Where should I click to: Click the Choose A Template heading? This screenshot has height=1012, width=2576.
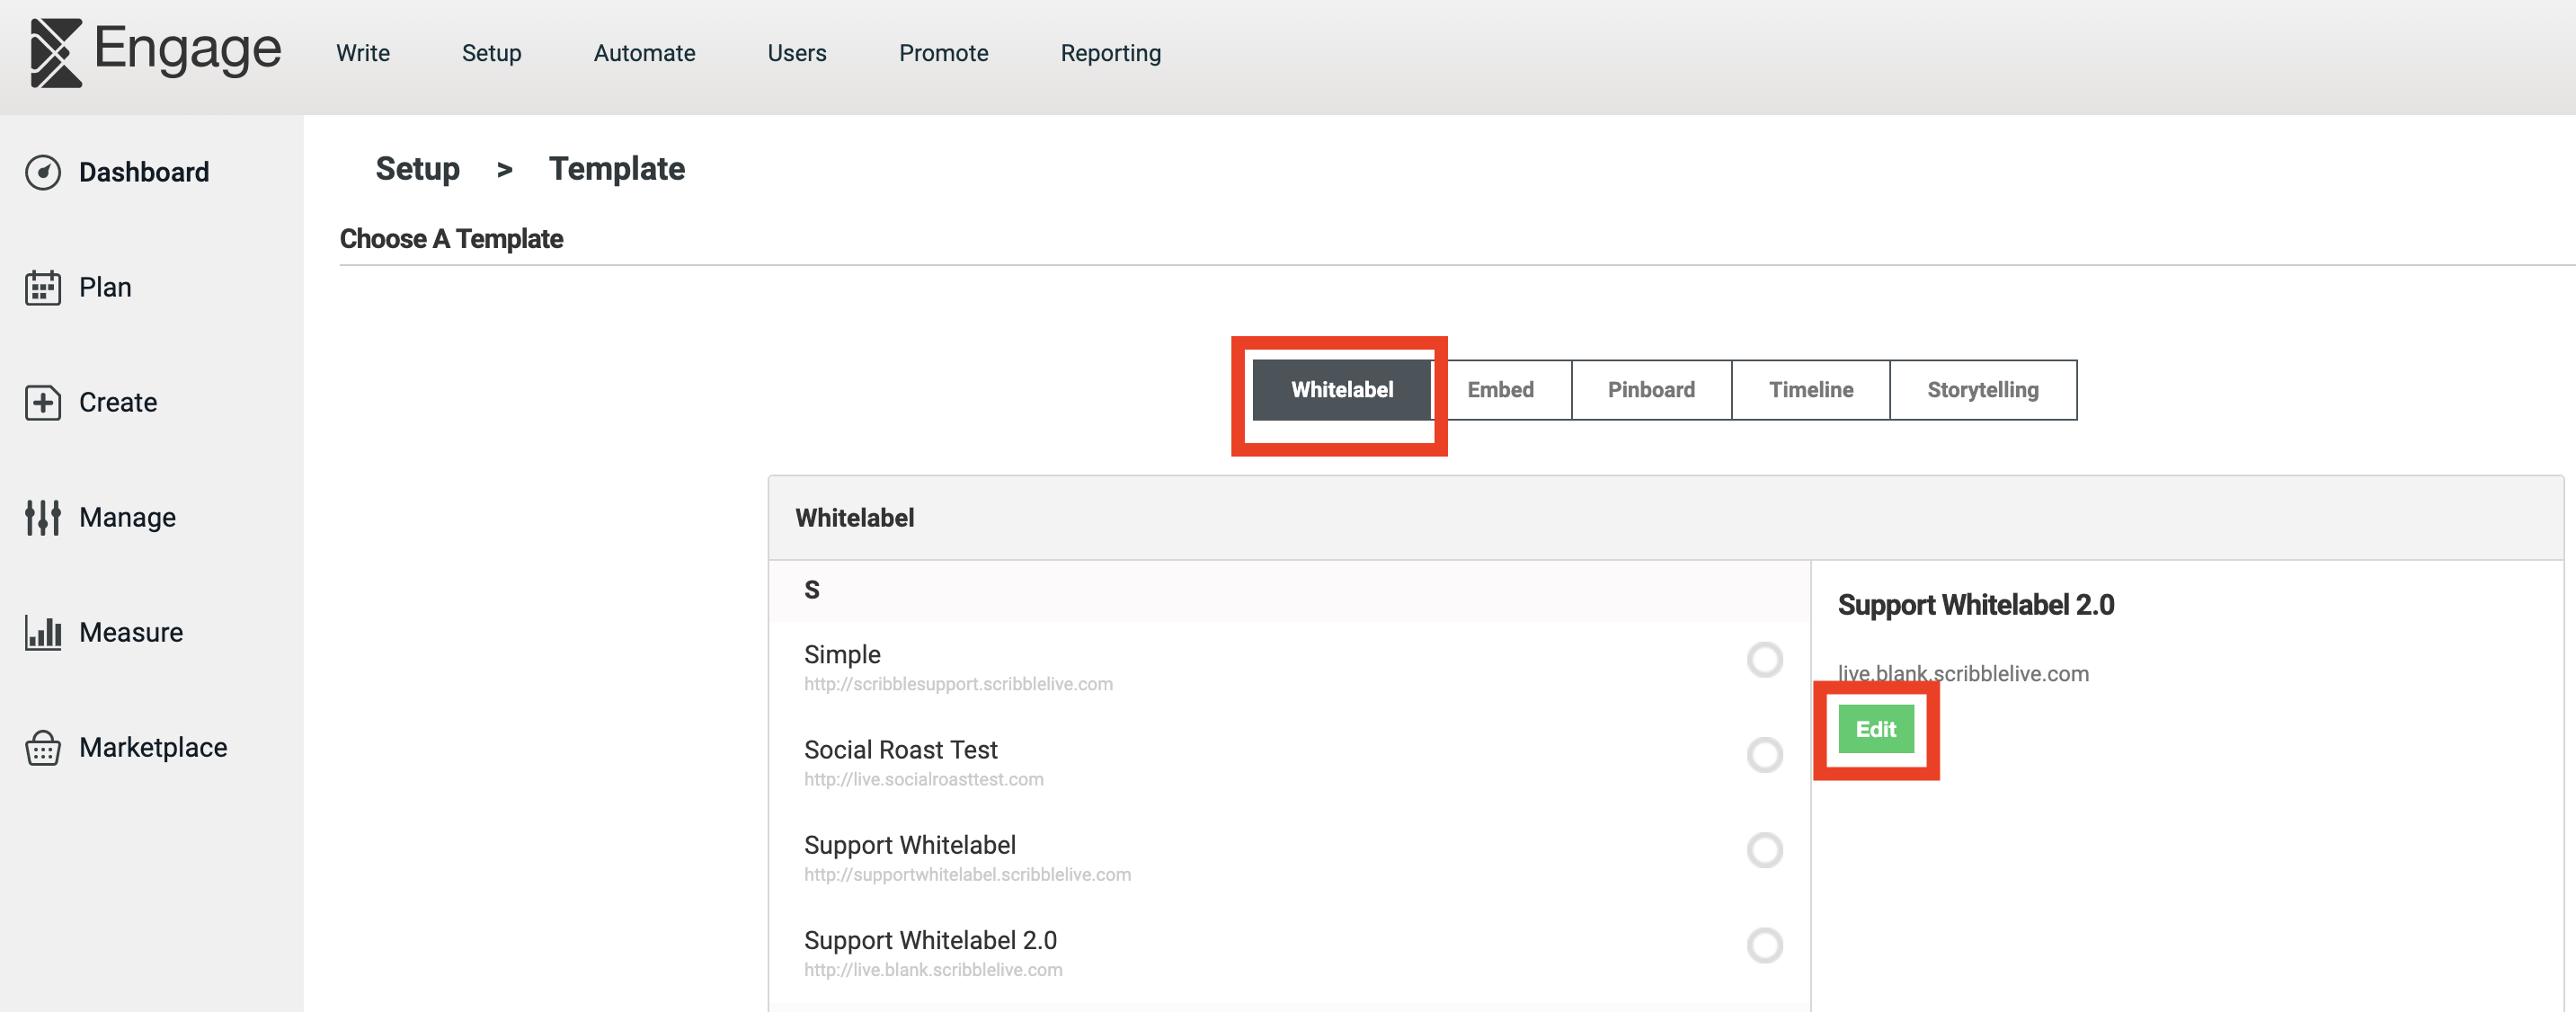tap(451, 239)
